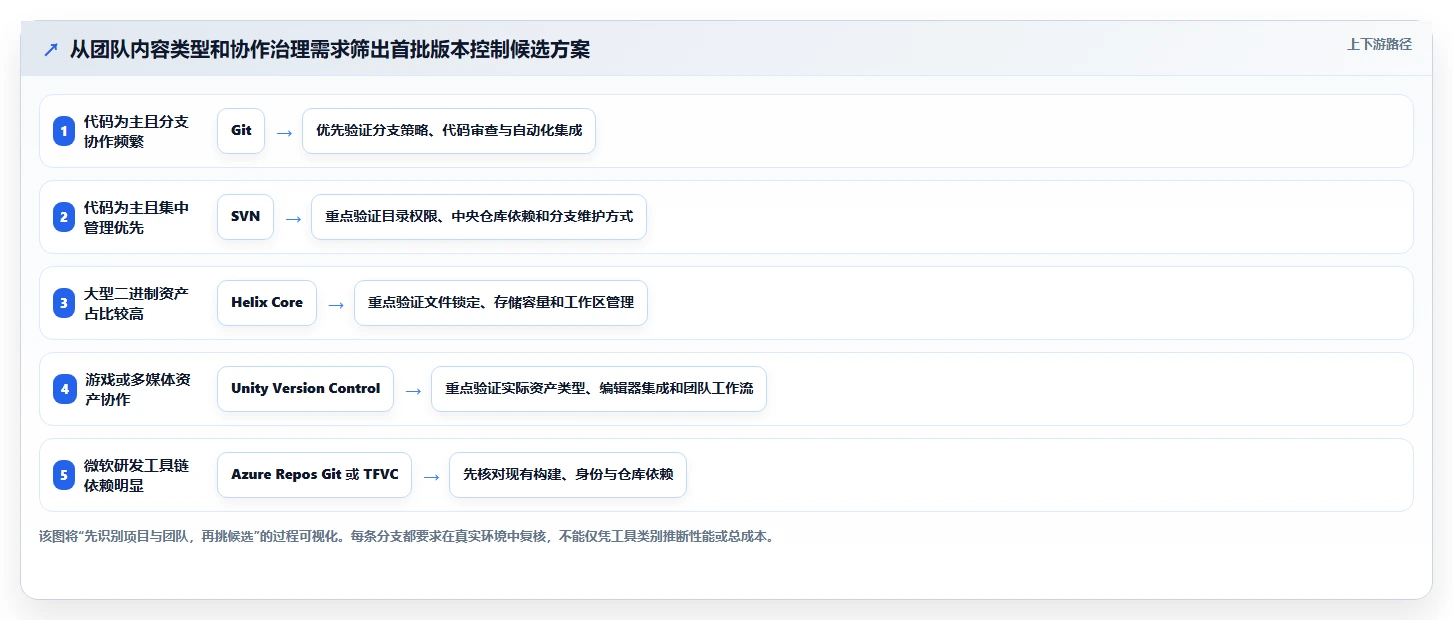This screenshot has width=1453, height=620.
Task: Click 优先验证分支策略、代码审查与自动化集成 box
Action: click(449, 131)
